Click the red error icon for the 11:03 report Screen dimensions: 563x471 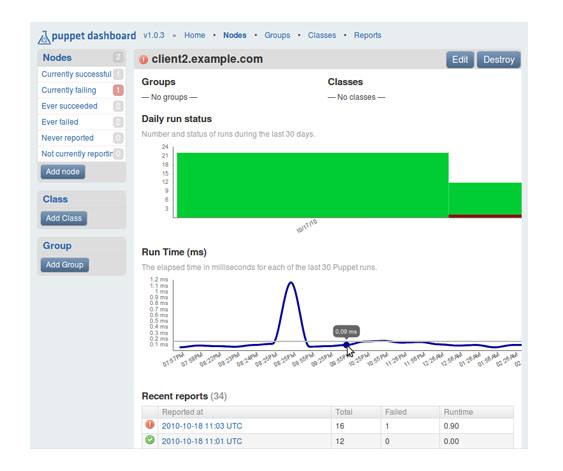tap(150, 425)
